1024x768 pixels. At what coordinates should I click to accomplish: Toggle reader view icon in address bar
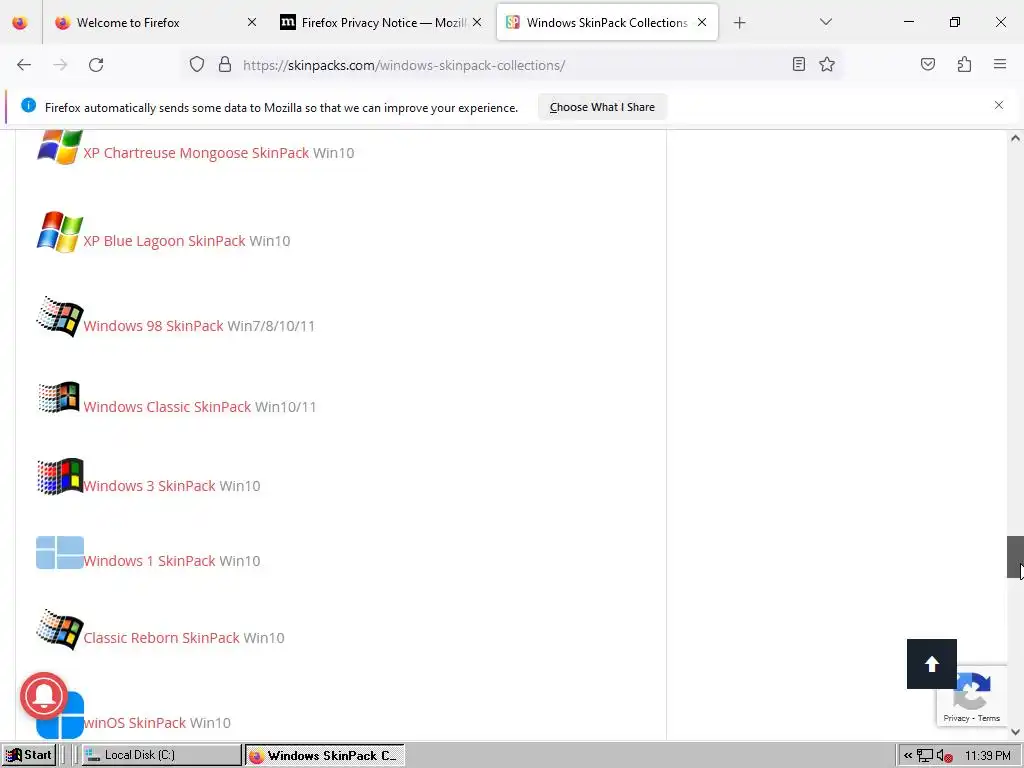(798, 64)
